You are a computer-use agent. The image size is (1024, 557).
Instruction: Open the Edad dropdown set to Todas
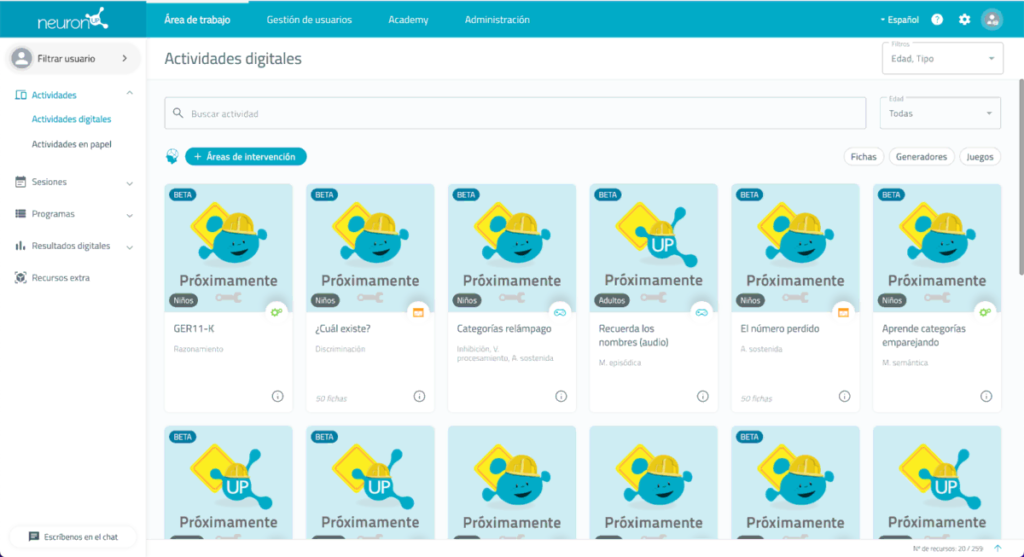point(940,113)
